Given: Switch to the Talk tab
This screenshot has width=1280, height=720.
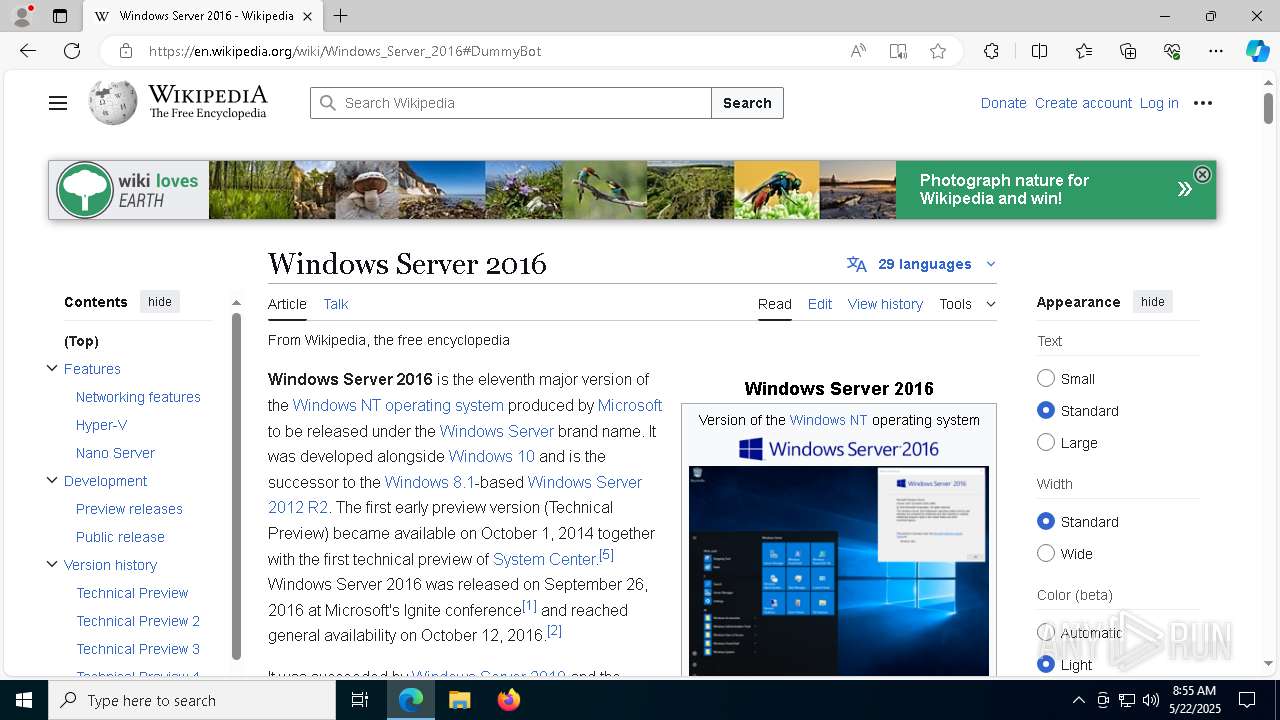Looking at the screenshot, I should (x=335, y=304).
